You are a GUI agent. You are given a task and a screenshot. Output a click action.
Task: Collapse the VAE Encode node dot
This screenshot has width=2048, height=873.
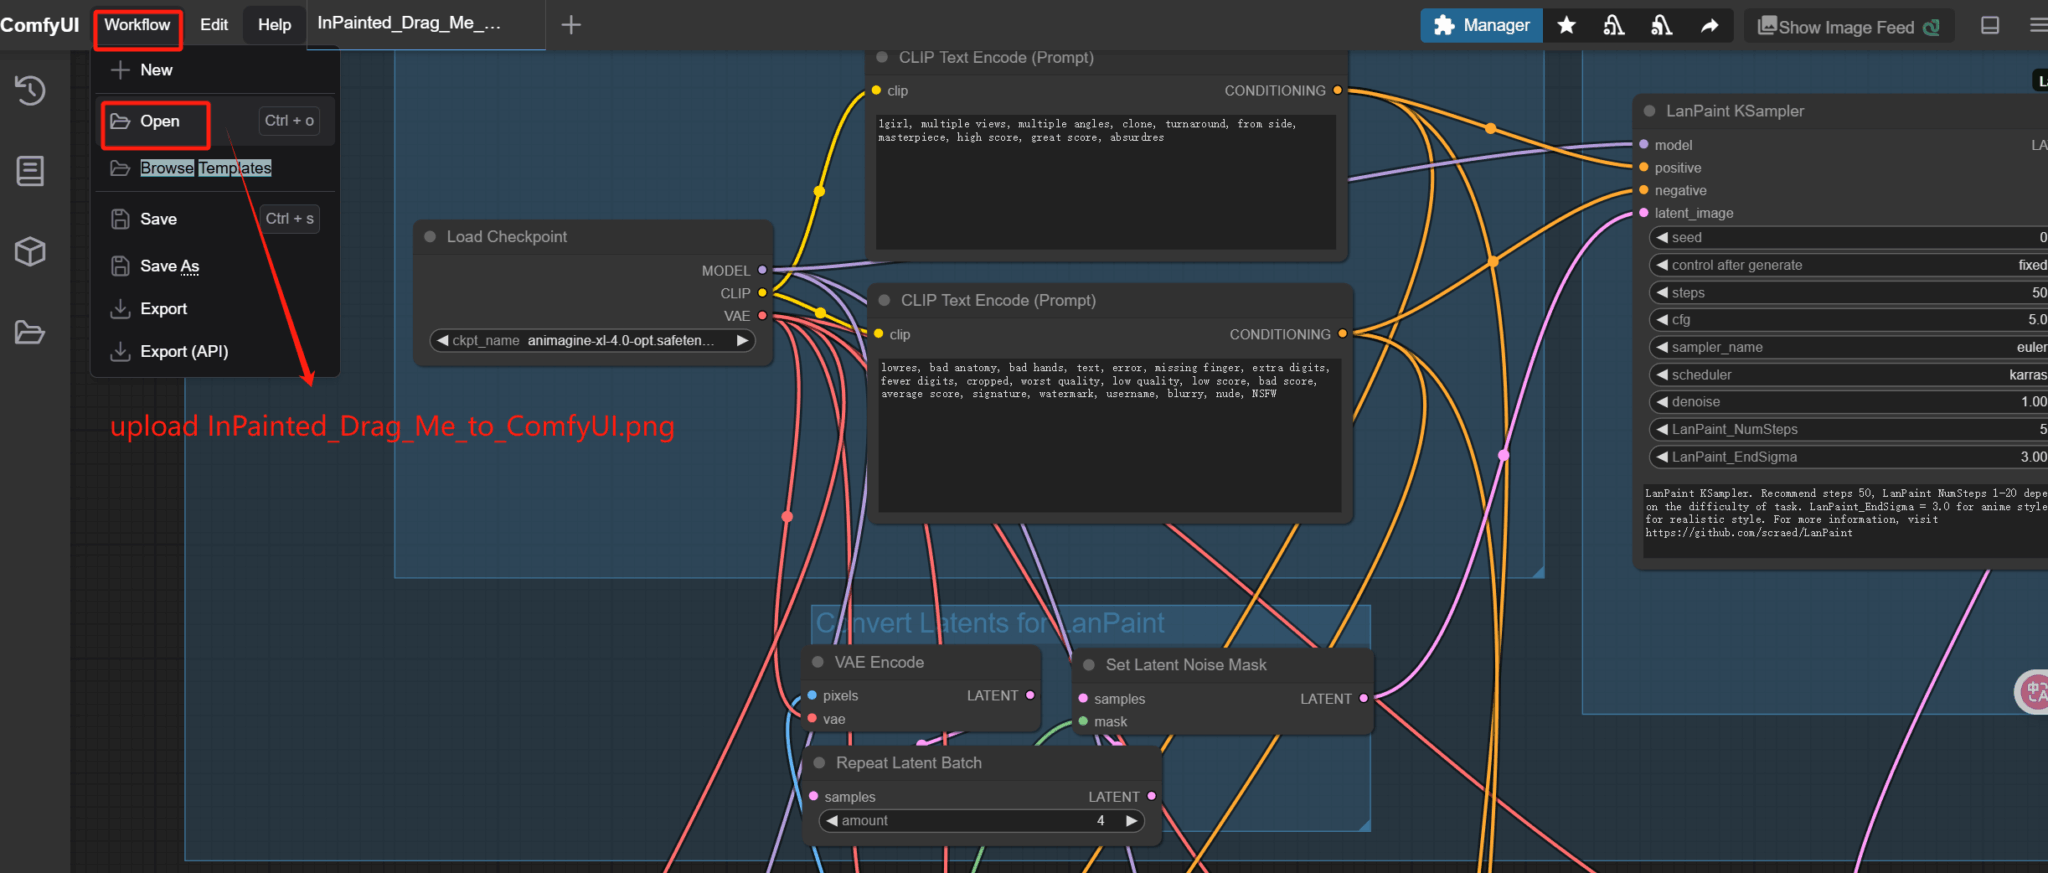click(818, 662)
